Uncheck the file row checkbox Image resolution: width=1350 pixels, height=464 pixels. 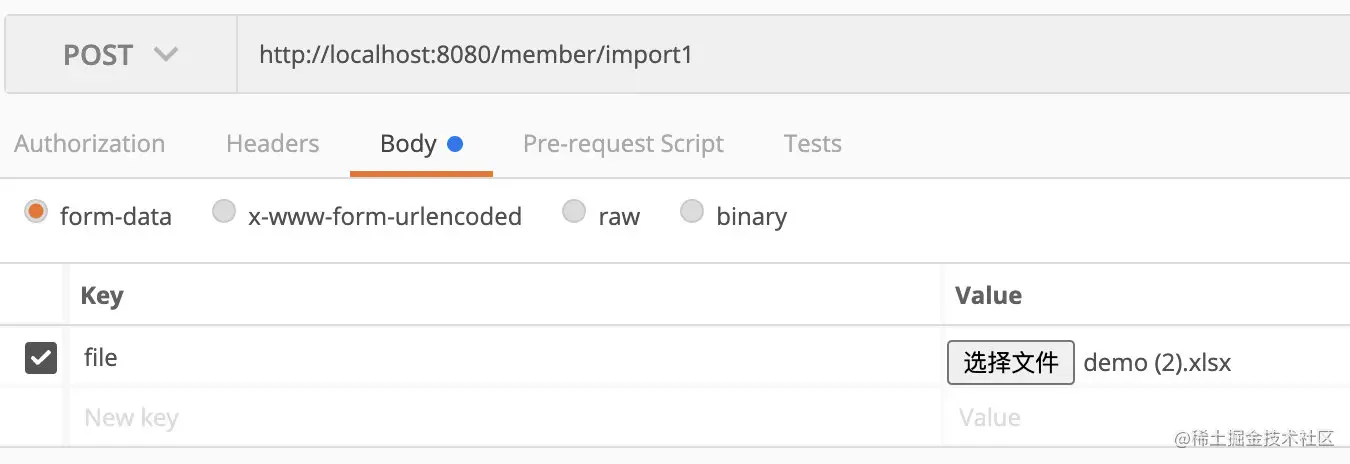[x=41, y=358]
